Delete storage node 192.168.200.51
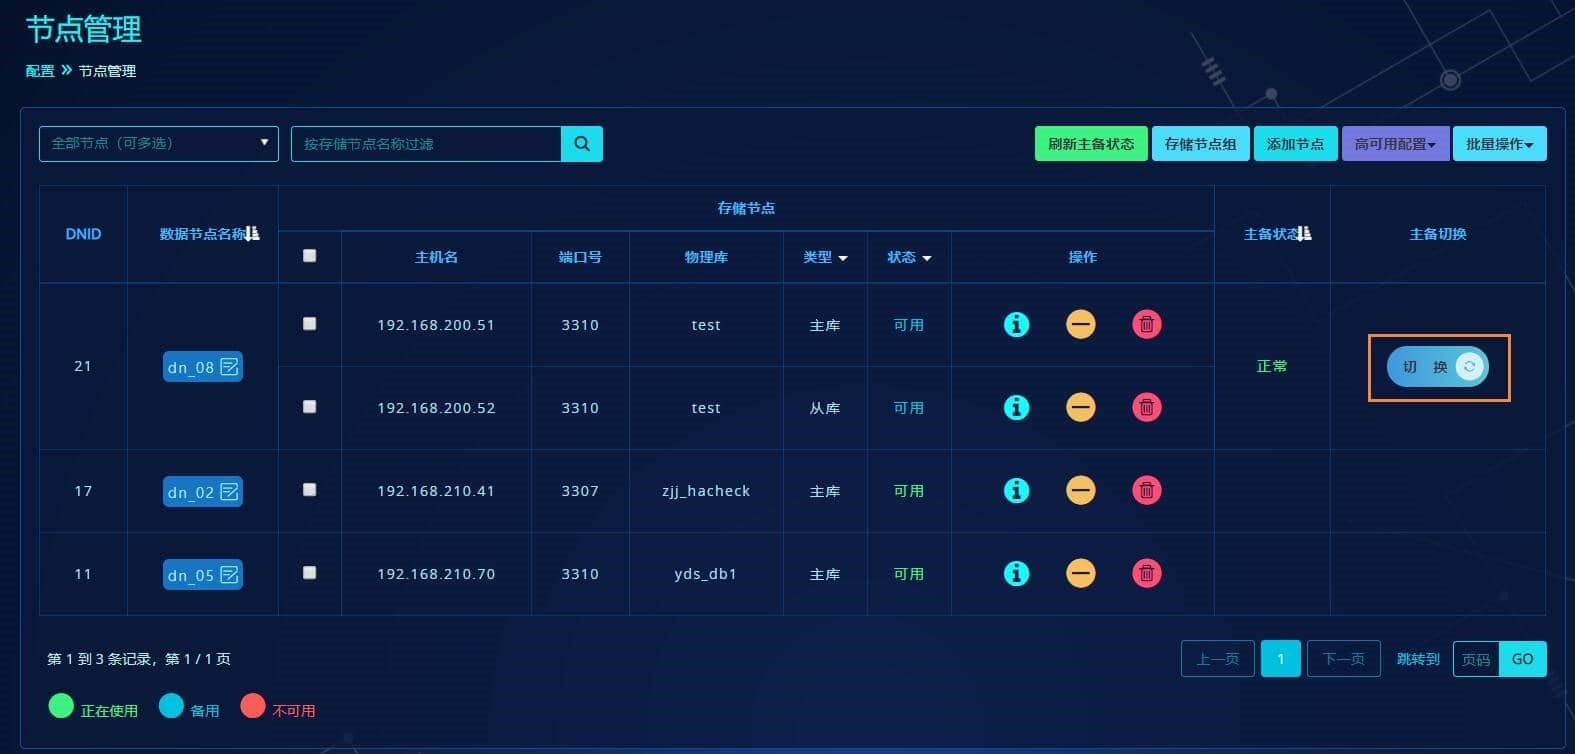 [x=1147, y=324]
